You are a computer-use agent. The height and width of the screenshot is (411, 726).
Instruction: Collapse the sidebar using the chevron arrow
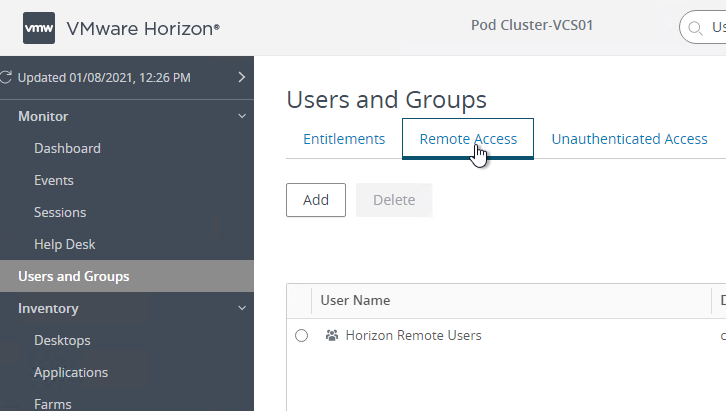click(x=241, y=76)
